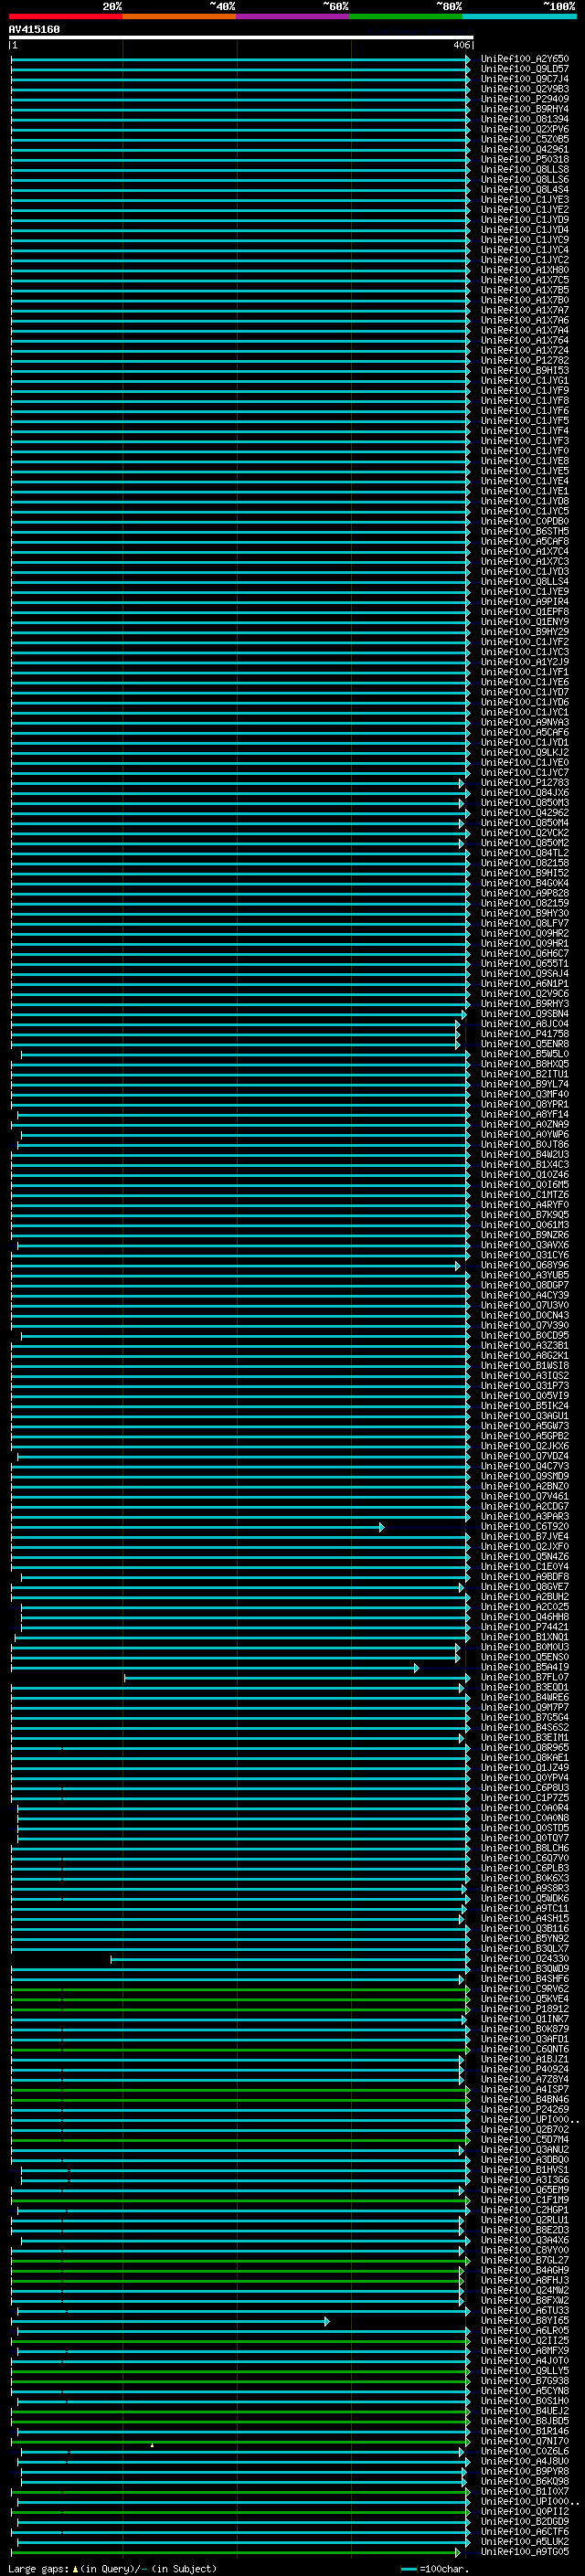Click the green ~80% identity legend bar
Image resolution: width=585 pixels, height=2576 pixels.
406,16
